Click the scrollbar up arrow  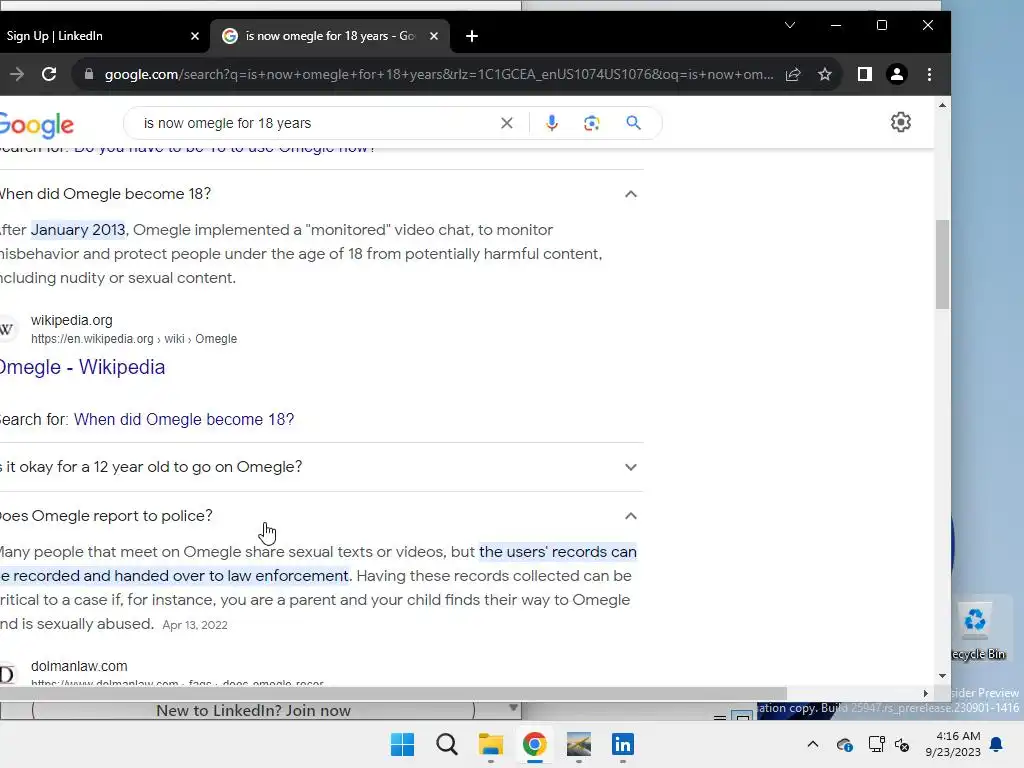point(942,105)
